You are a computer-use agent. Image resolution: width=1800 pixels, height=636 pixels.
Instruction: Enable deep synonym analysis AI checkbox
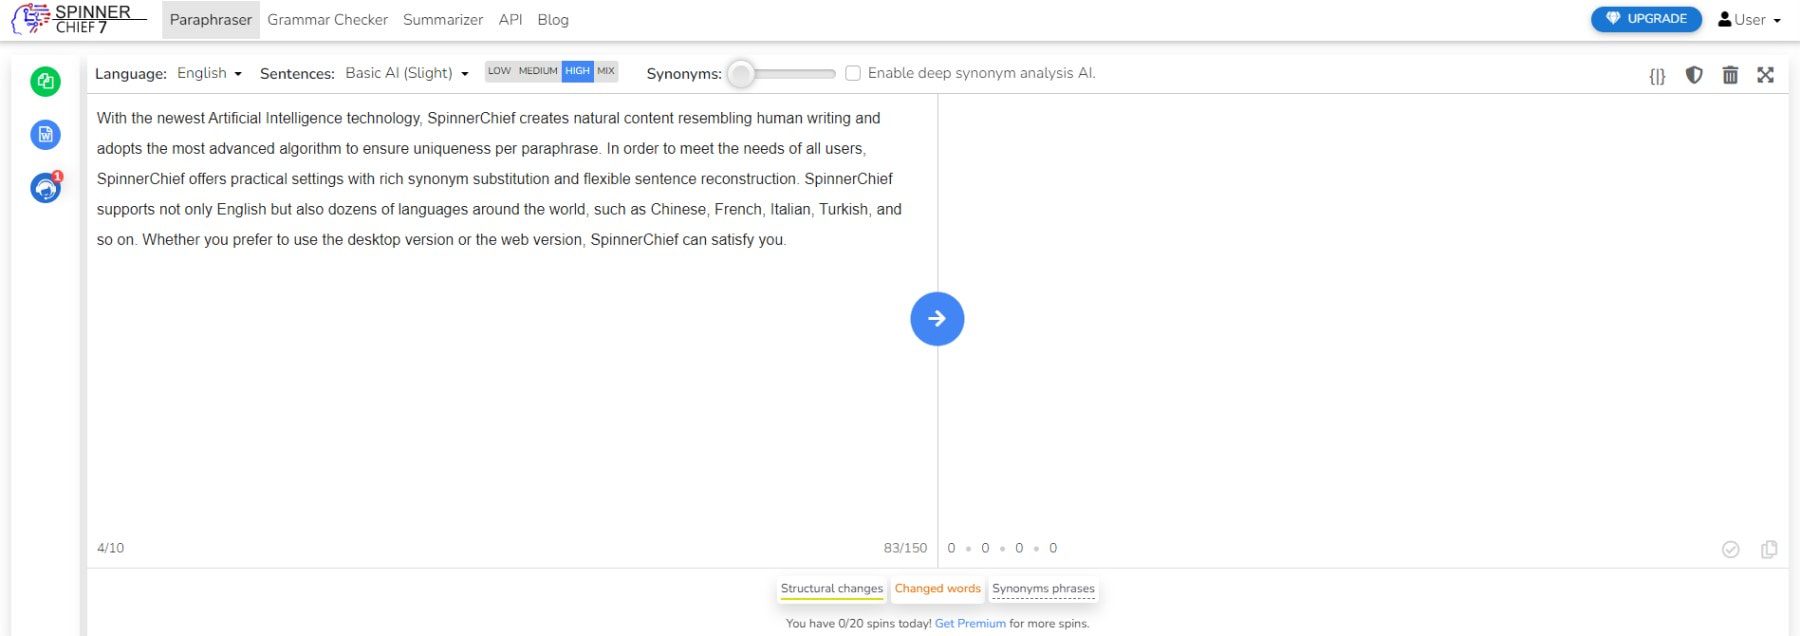(x=853, y=73)
